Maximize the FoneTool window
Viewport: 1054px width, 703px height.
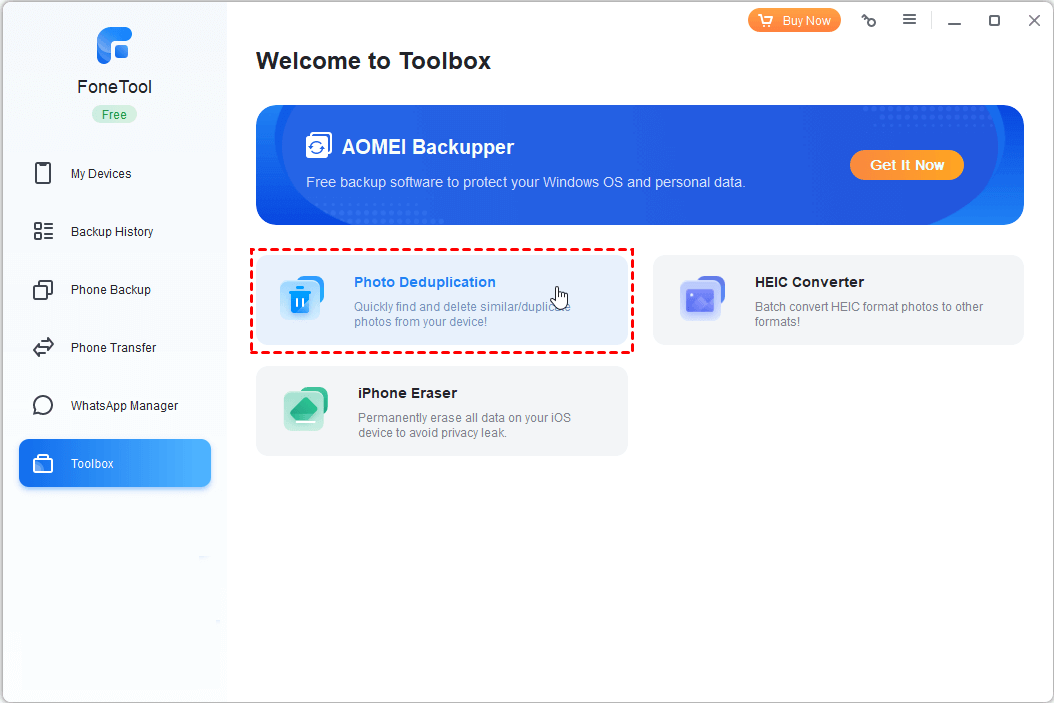pos(994,20)
